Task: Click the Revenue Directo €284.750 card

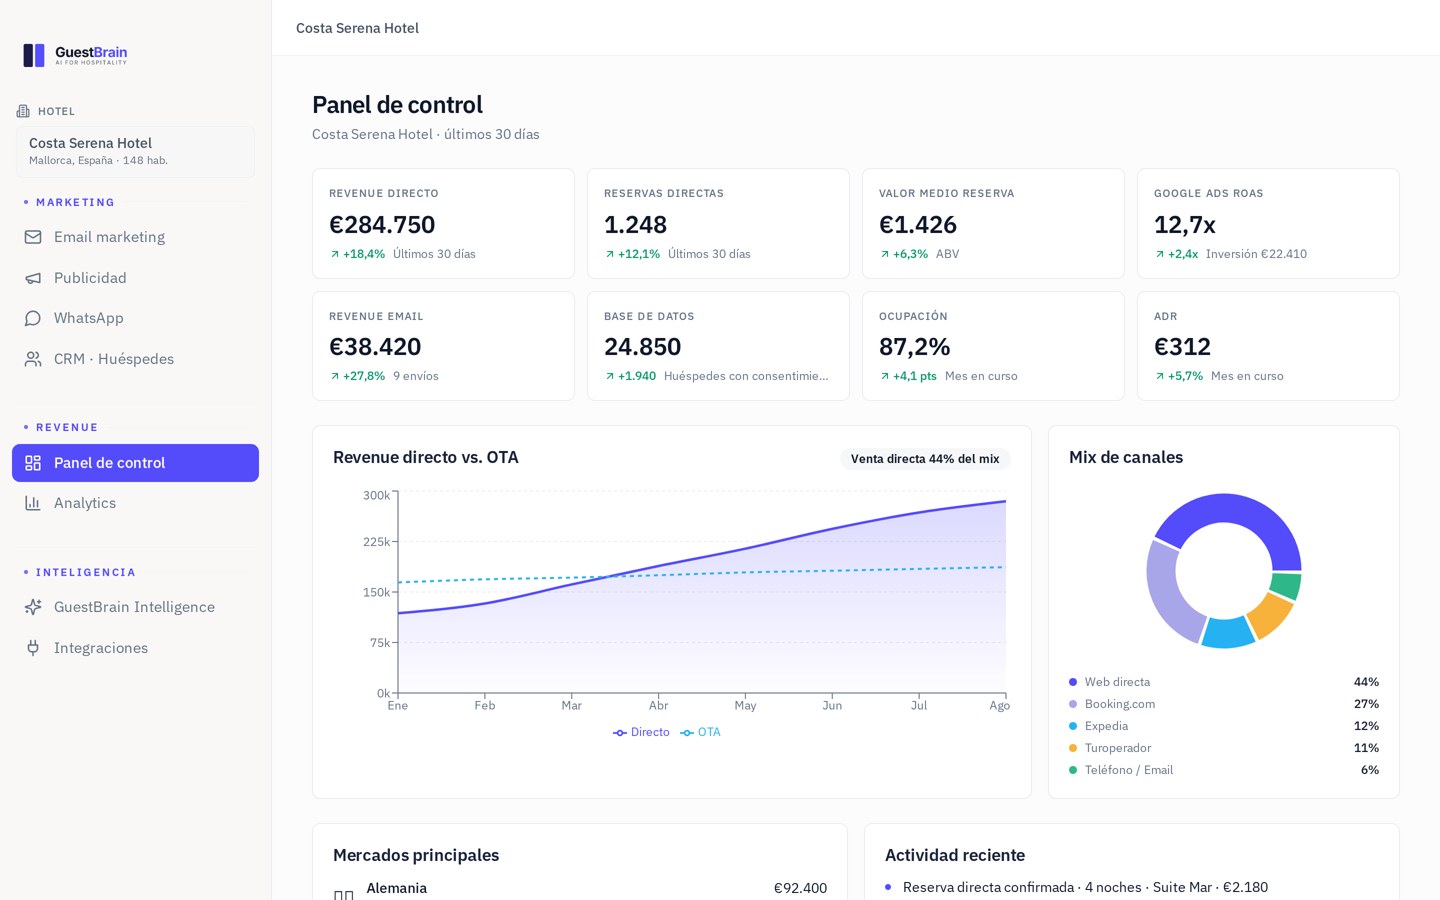Action: (443, 224)
